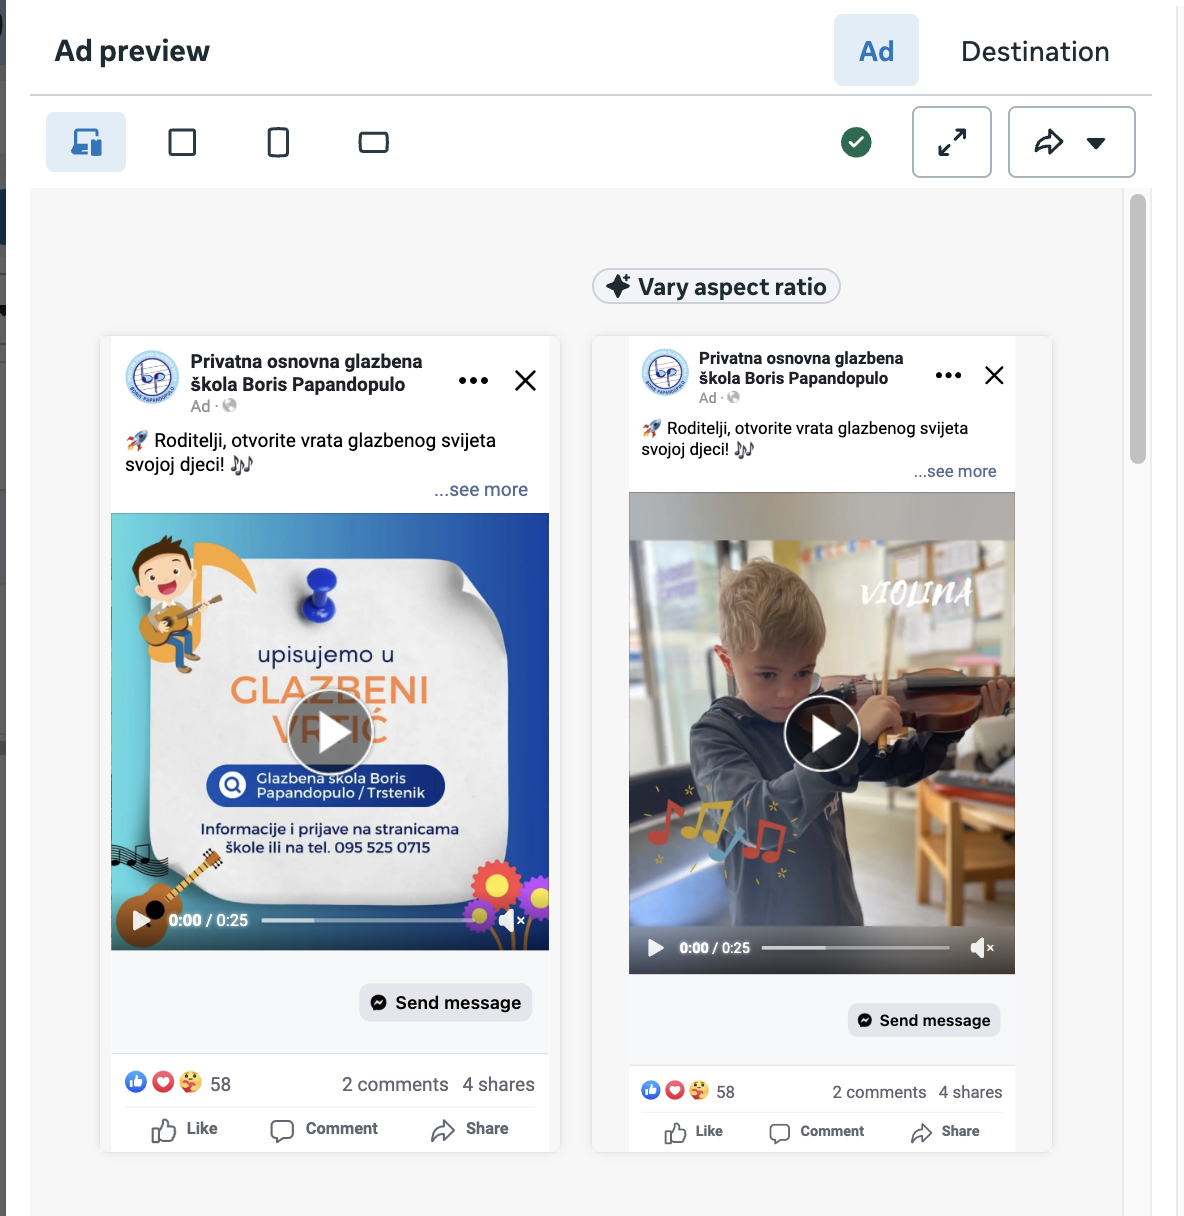1184x1216 pixels.
Task: Switch to the Ad tab
Action: tap(876, 50)
